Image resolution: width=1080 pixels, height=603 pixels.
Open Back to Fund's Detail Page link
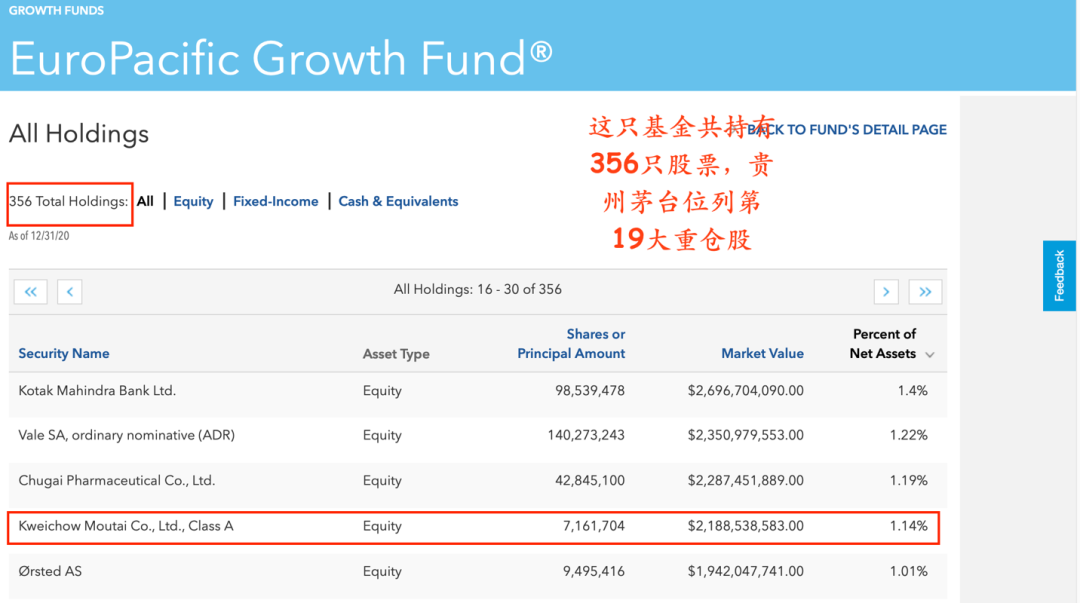pos(847,130)
